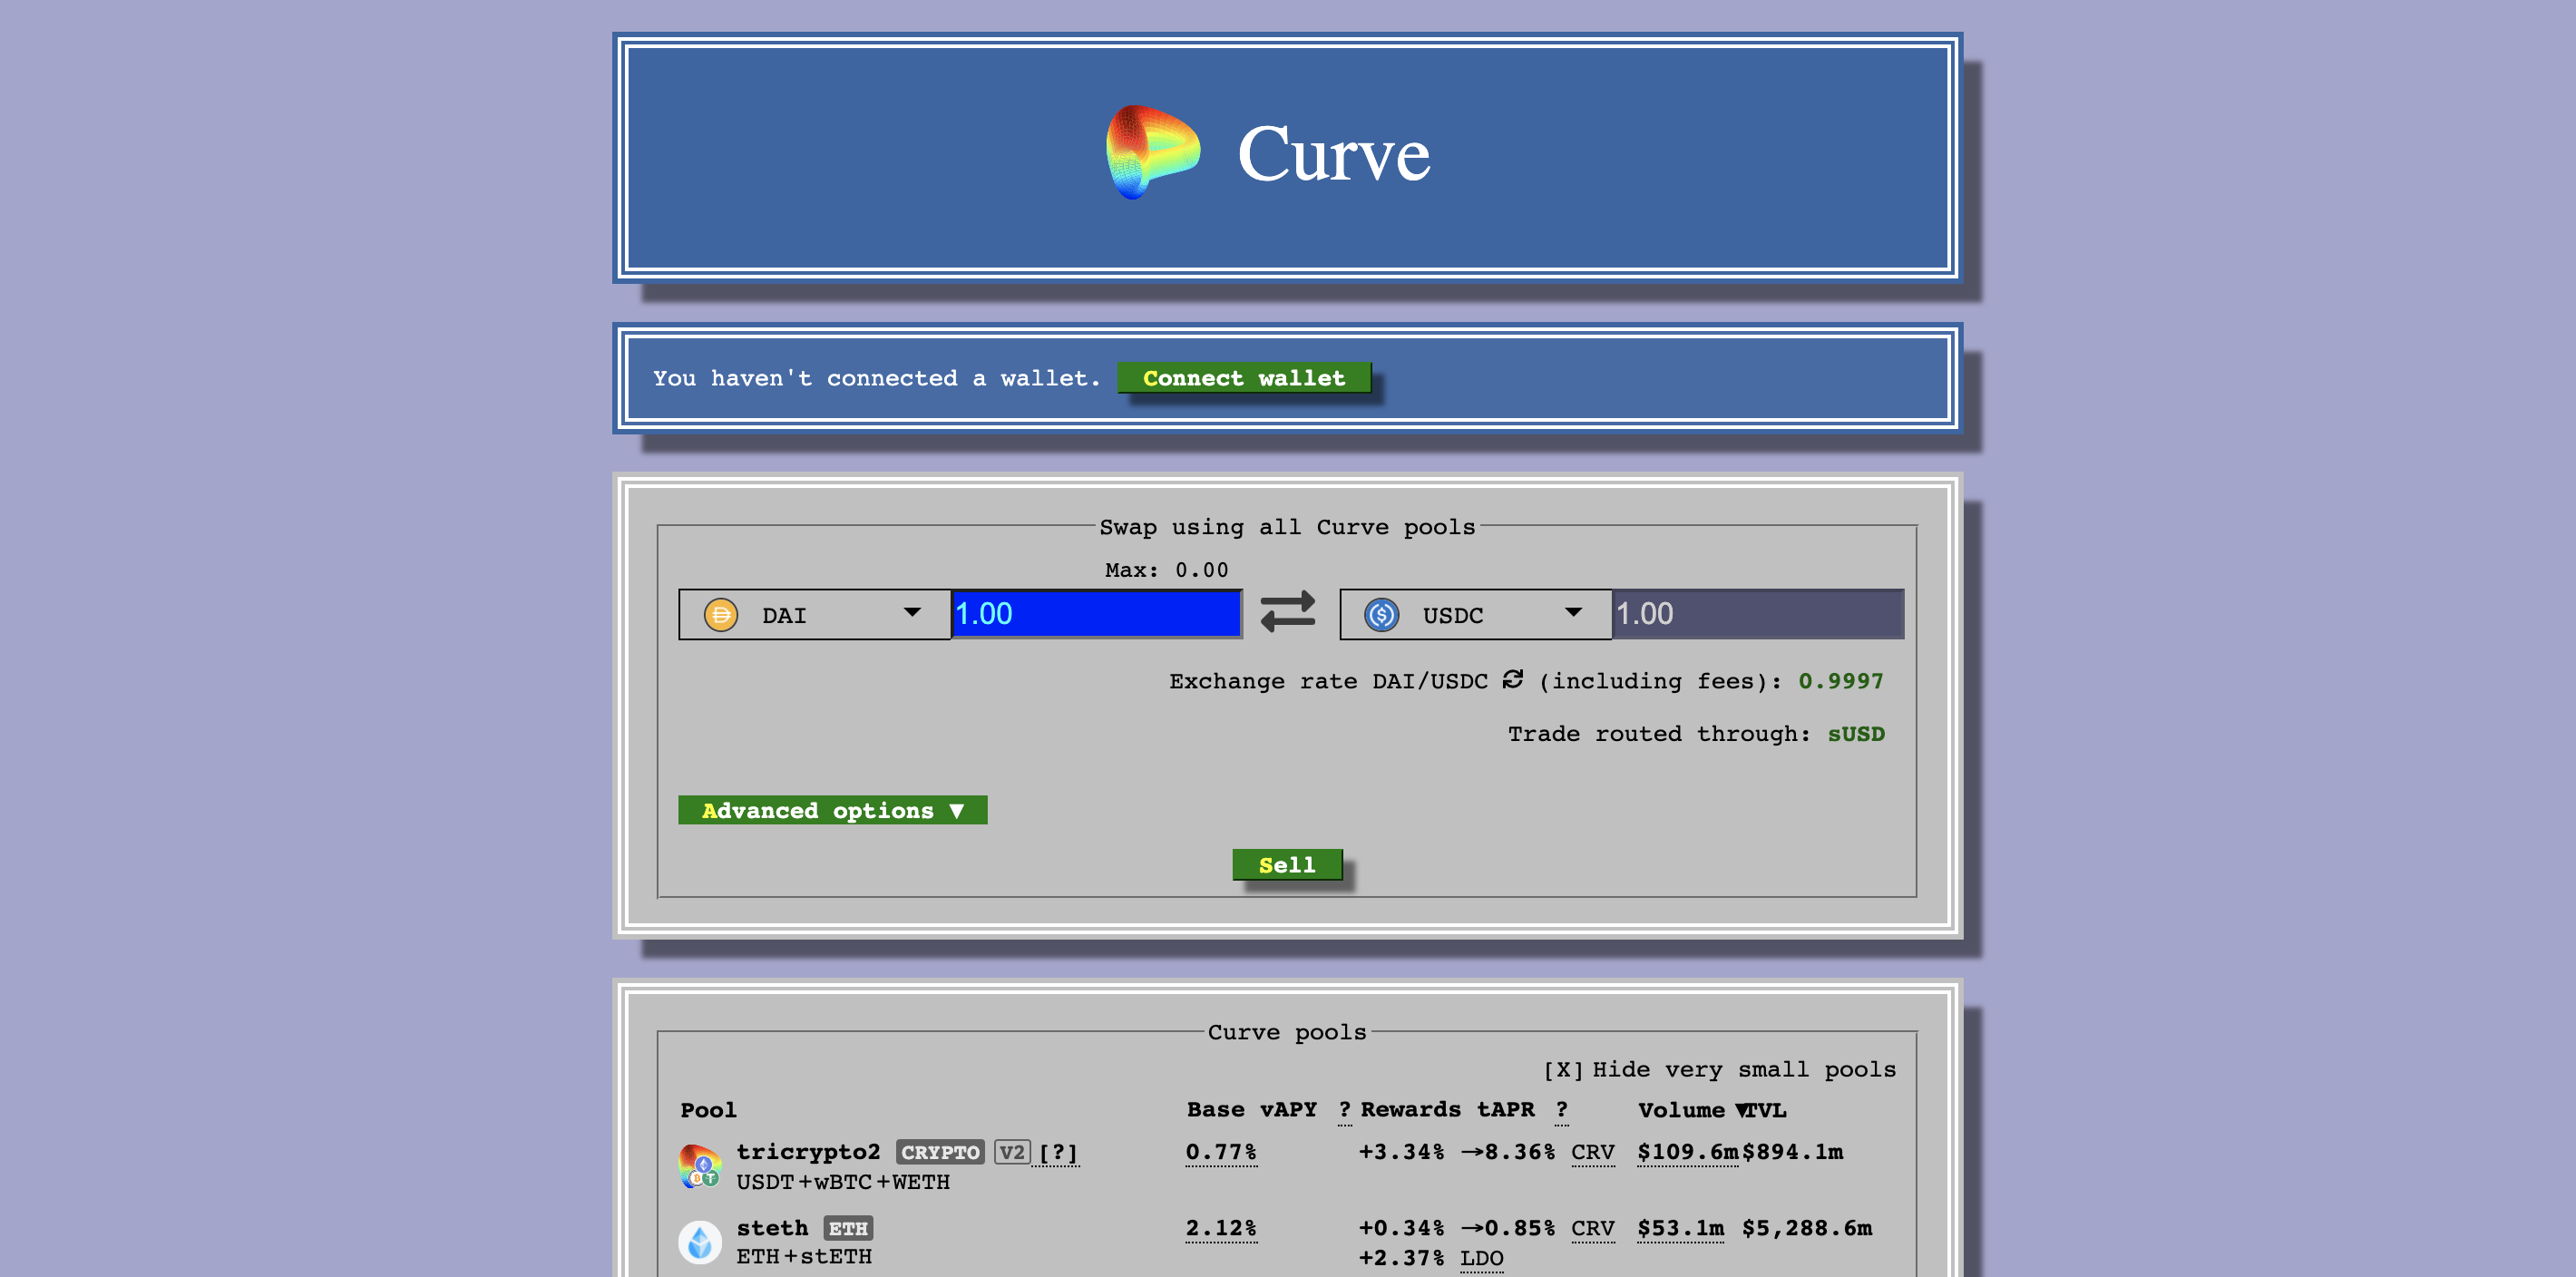Screen dimensions: 2576x1277
Task: Click the question mark after Rewards tAPR
Action: click(x=1561, y=1110)
